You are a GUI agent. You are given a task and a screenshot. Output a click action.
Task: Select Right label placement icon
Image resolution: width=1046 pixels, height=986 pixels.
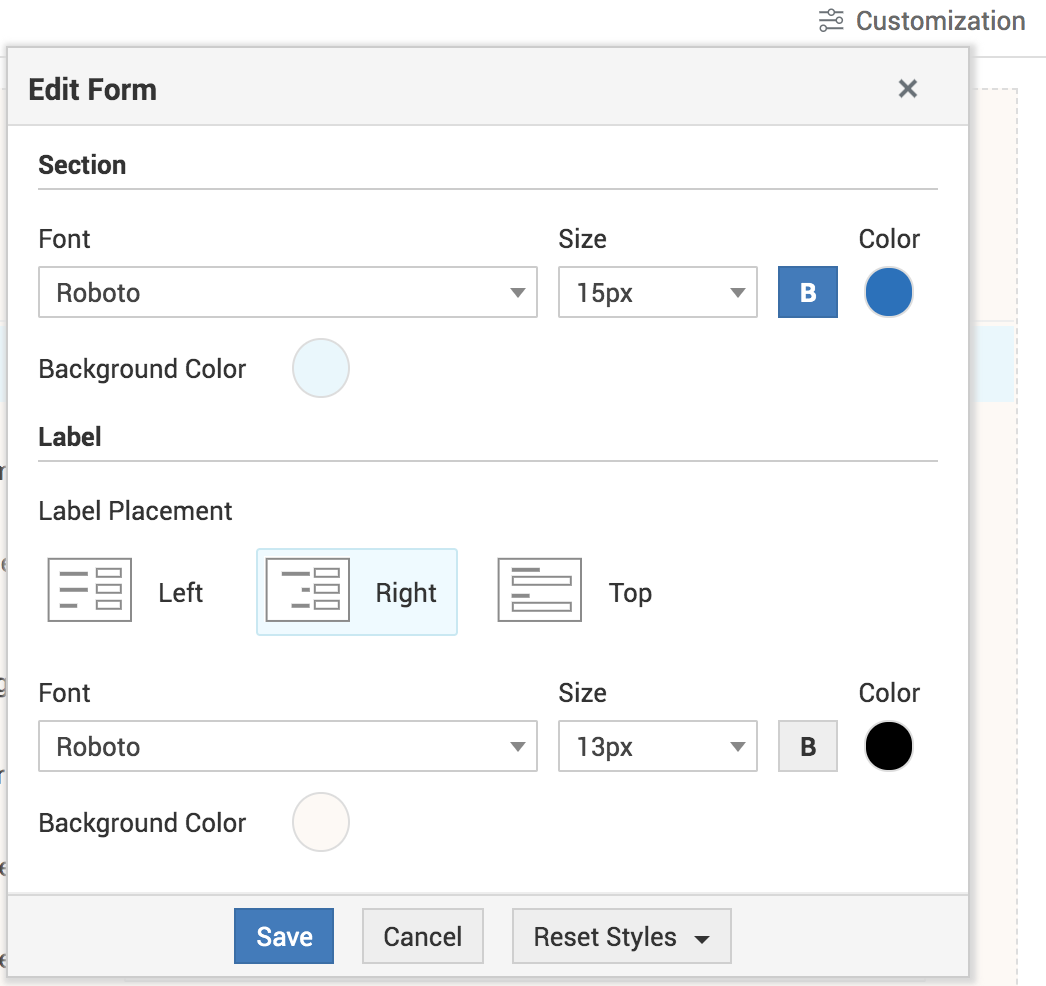click(x=308, y=591)
